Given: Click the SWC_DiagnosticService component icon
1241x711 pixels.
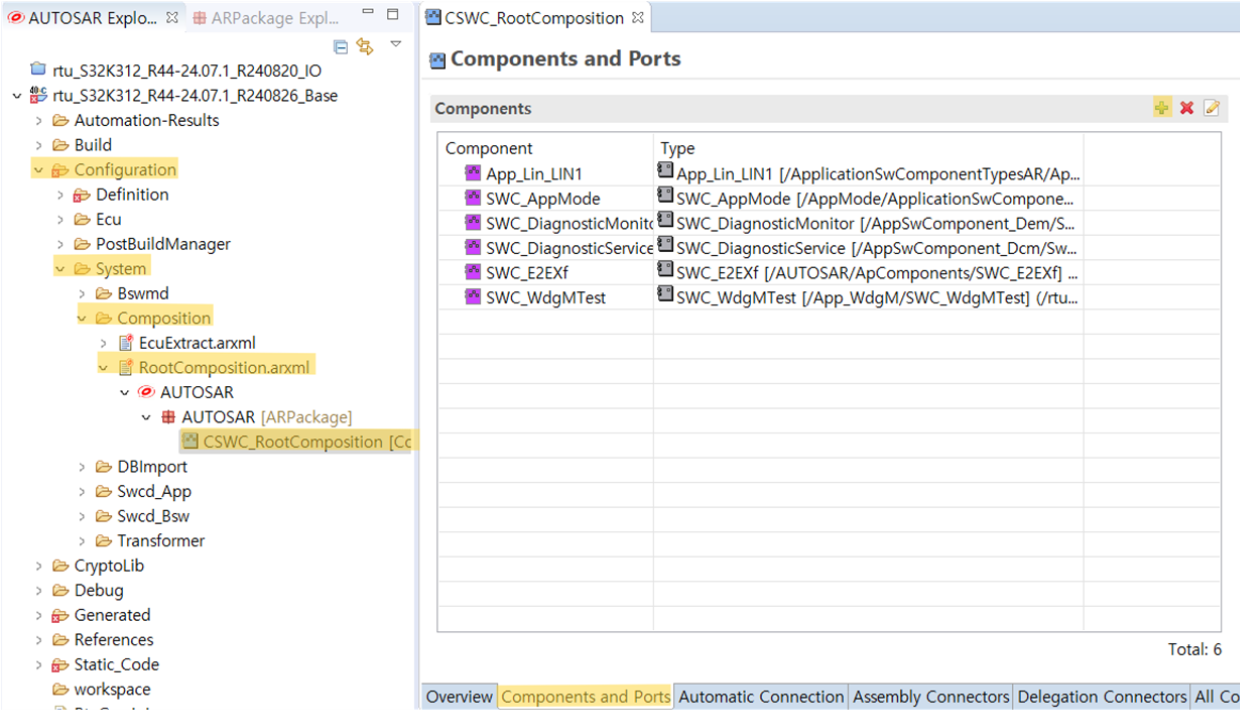Looking at the screenshot, I should point(473,247).
